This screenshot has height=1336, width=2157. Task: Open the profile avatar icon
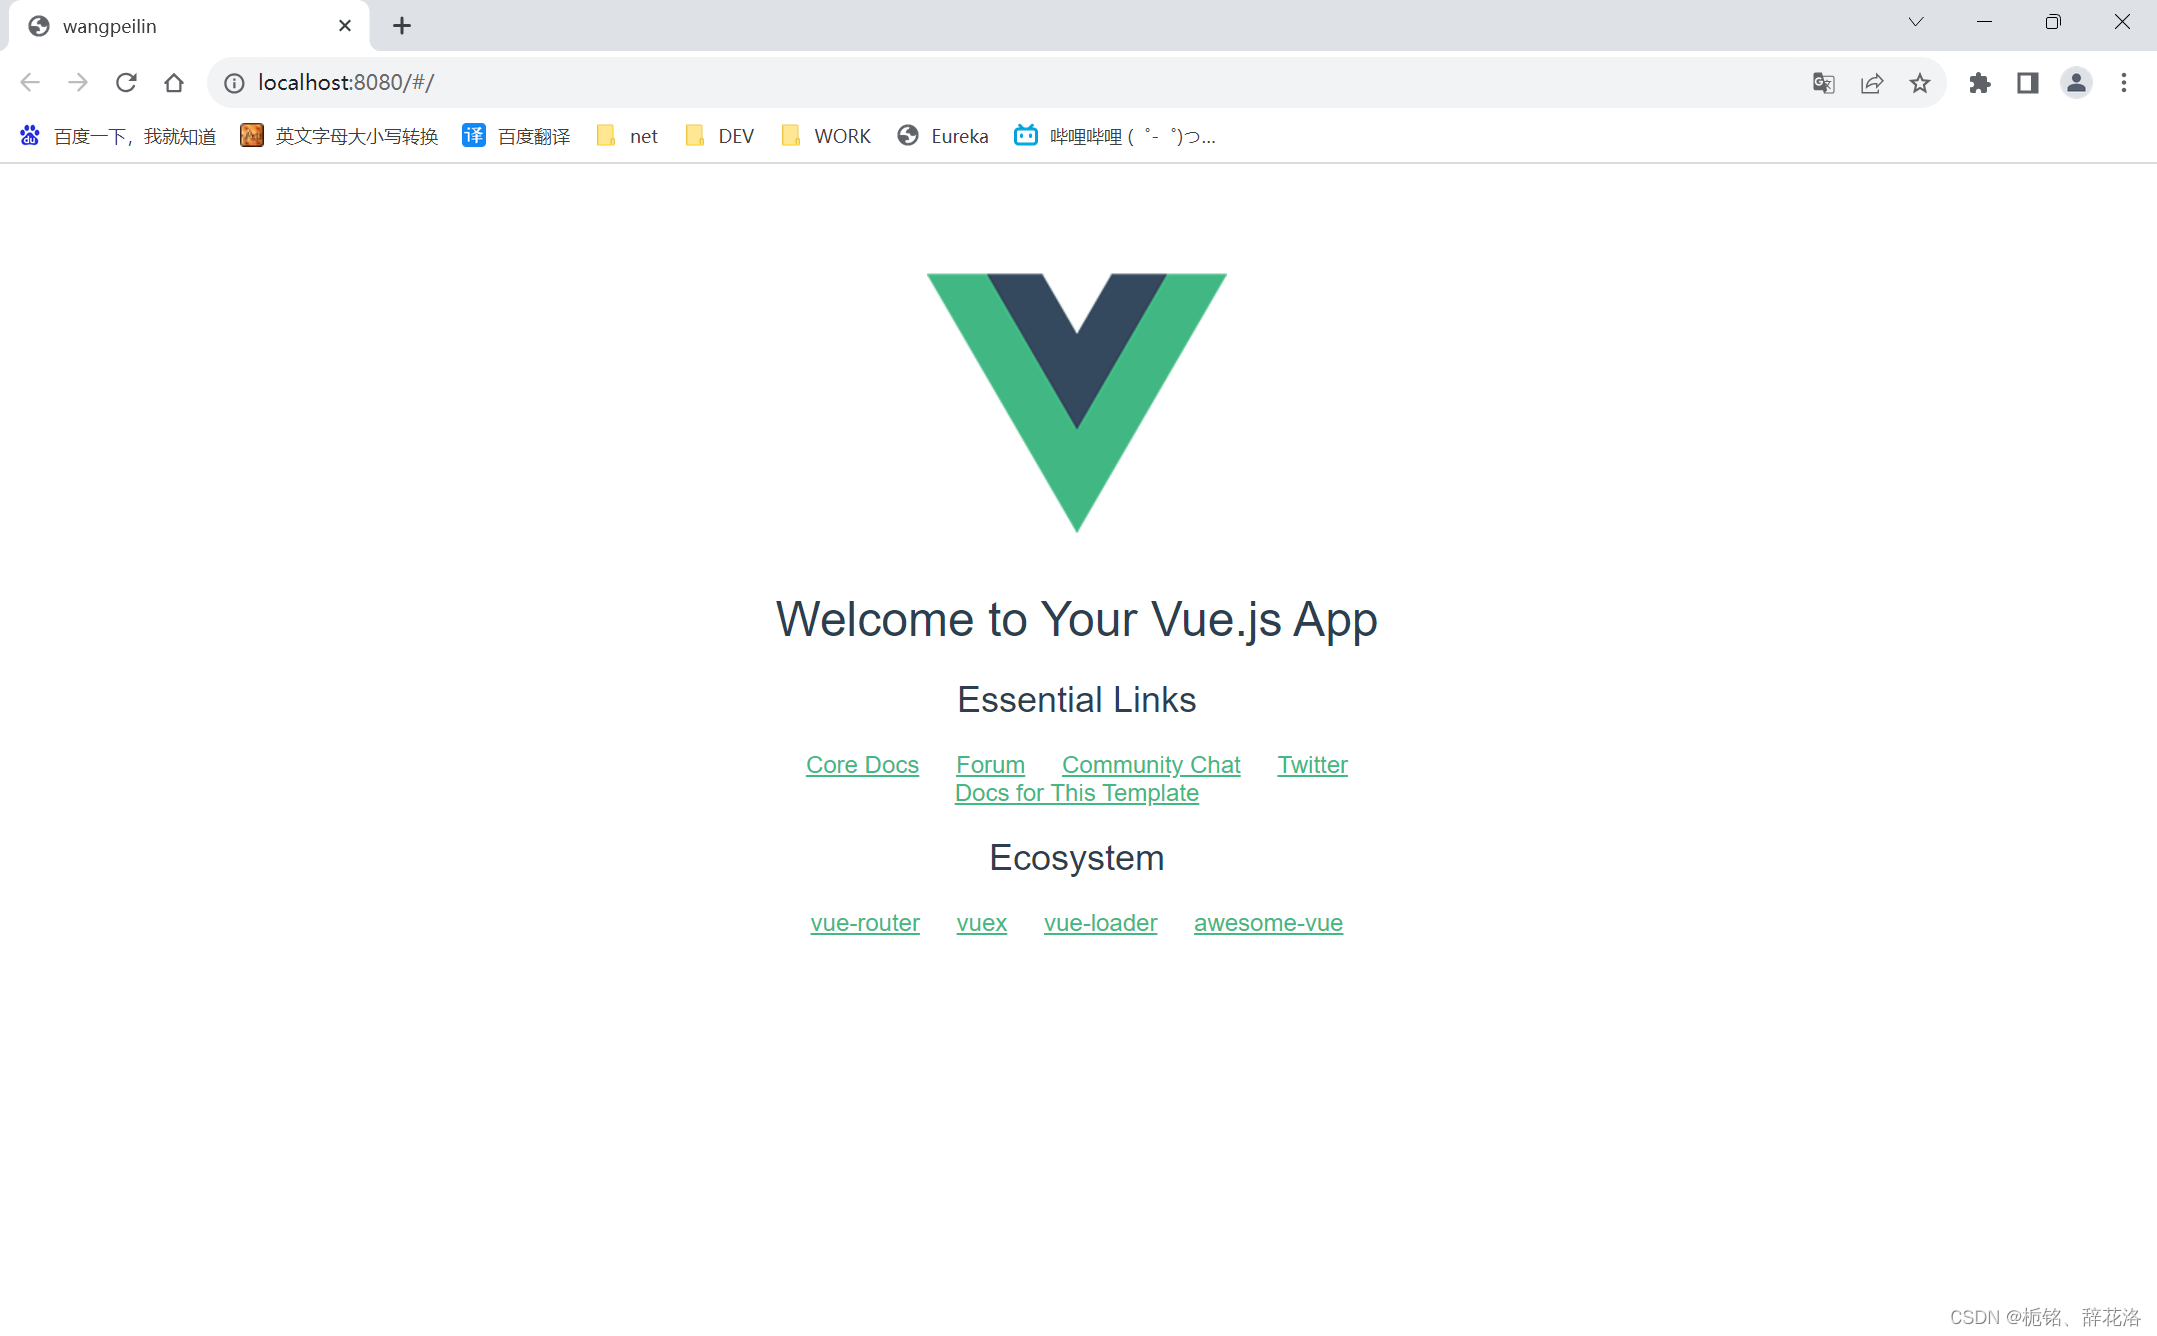(2076, 83)
